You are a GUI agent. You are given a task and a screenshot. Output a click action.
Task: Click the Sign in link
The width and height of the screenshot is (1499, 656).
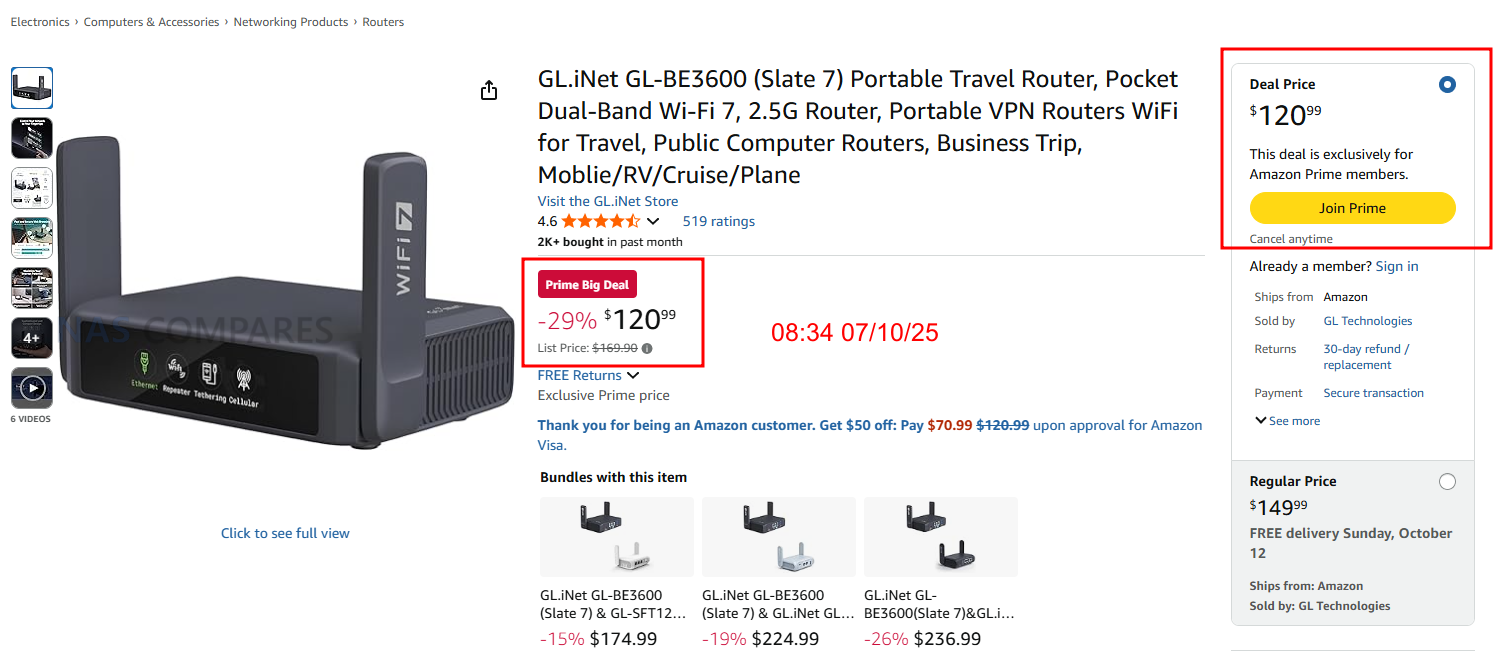click(x=1397, y=266)
